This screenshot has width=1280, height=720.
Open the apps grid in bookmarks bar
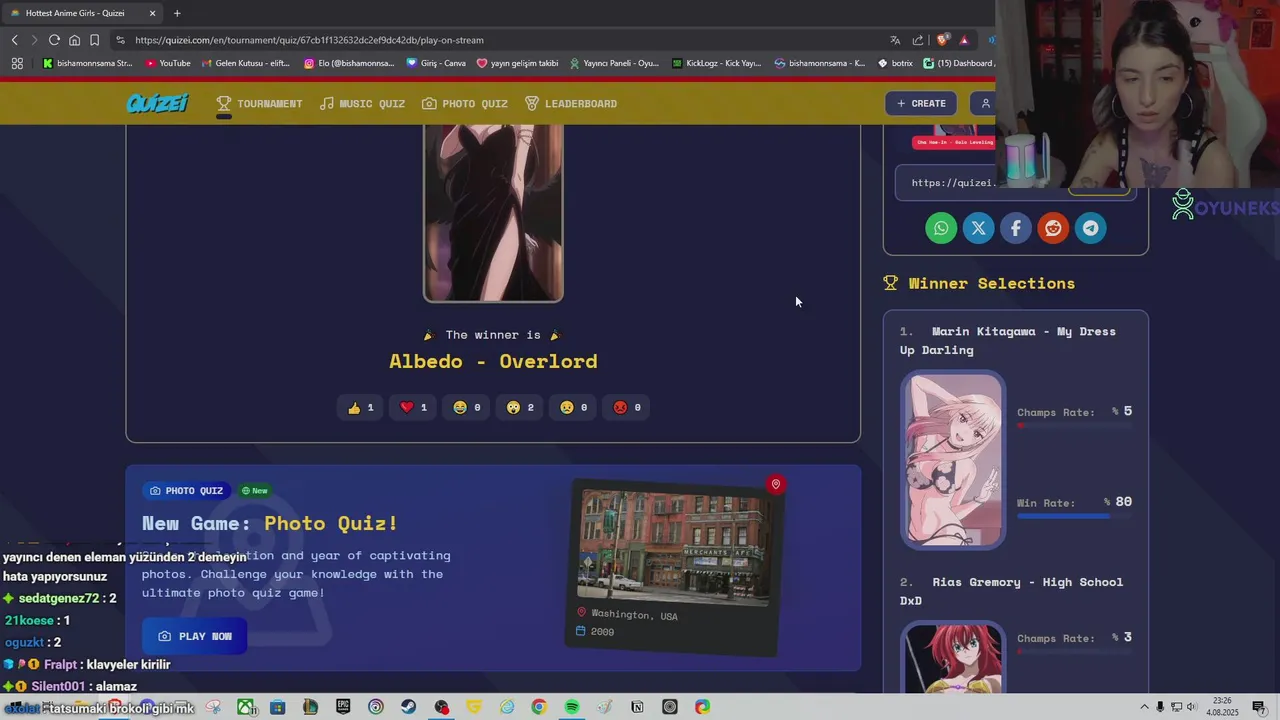(x=17, y=63)
